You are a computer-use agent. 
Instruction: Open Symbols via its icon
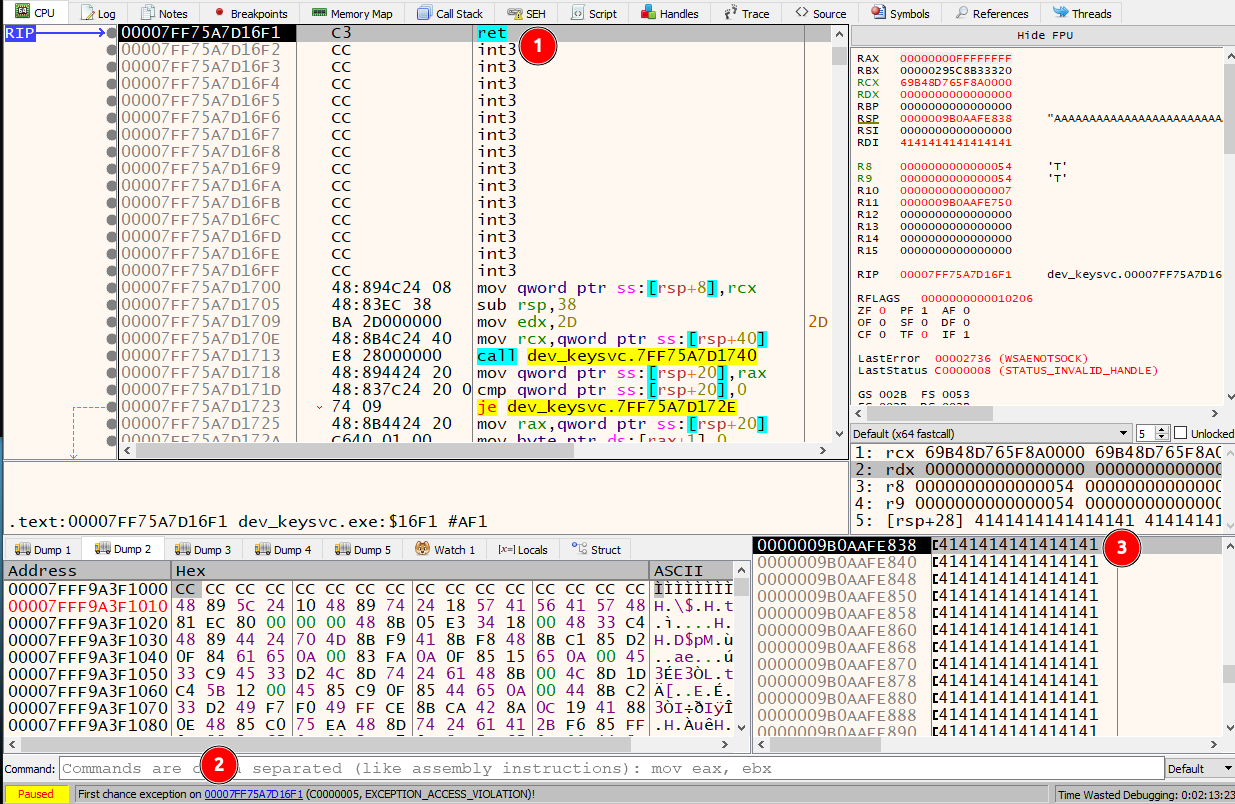877,13
